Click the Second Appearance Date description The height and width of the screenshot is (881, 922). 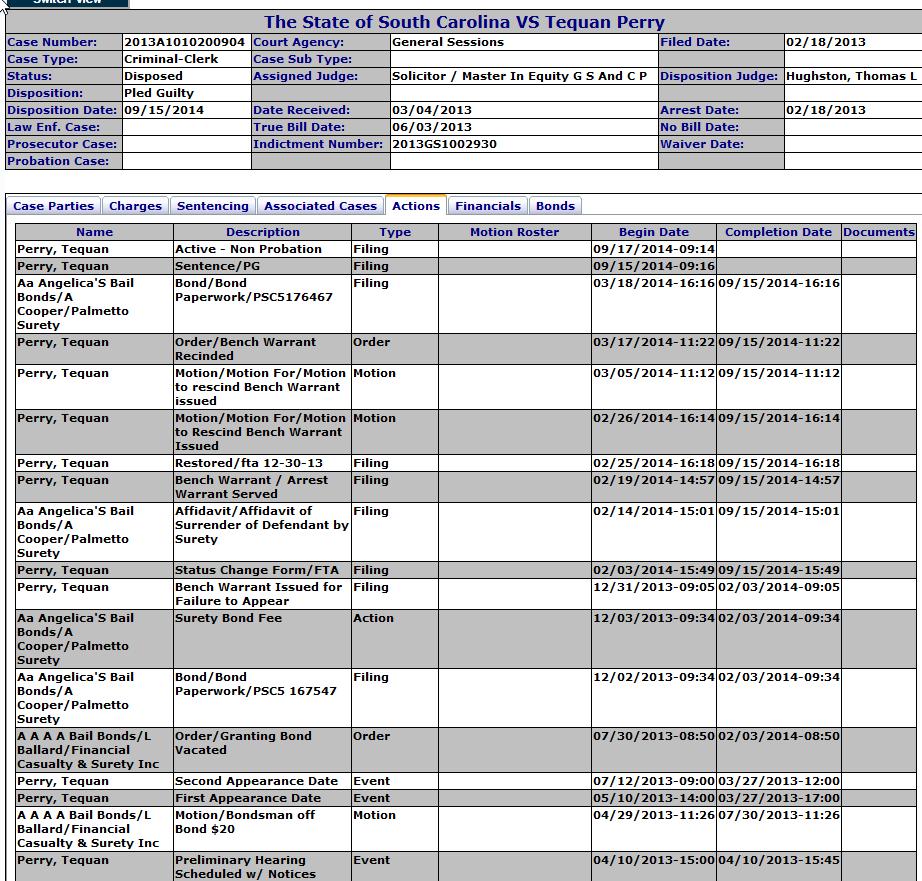coord(256,781)
